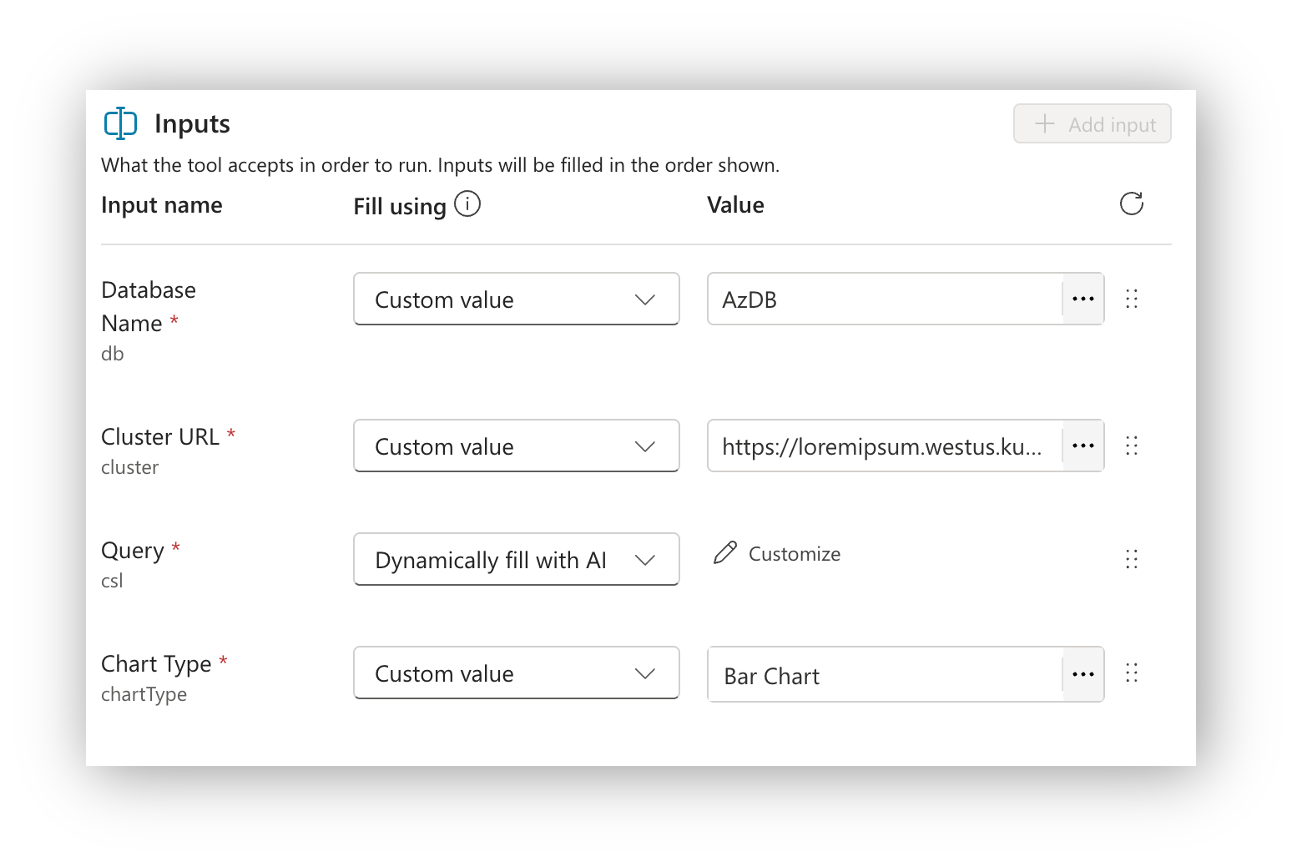The width and height of the screenshot is (1296, 864).
Task: Expand the Dynamically fill with AI dropdown
Action: click(516, 559)
